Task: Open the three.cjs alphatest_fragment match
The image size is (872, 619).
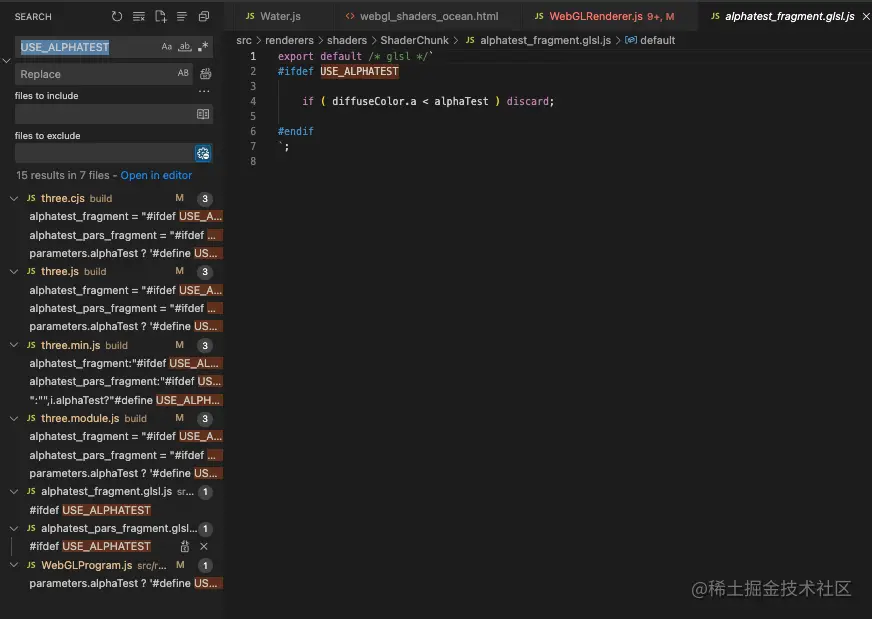Action: (126, 216)
